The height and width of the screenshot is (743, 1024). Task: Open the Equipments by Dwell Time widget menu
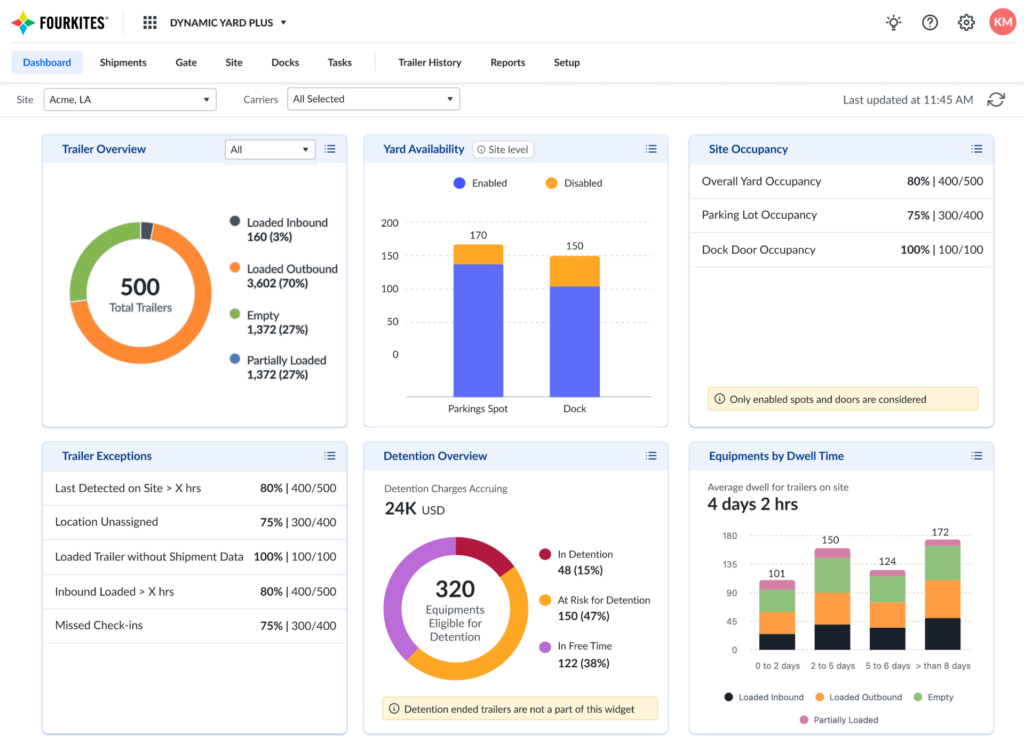pos(977,455)
